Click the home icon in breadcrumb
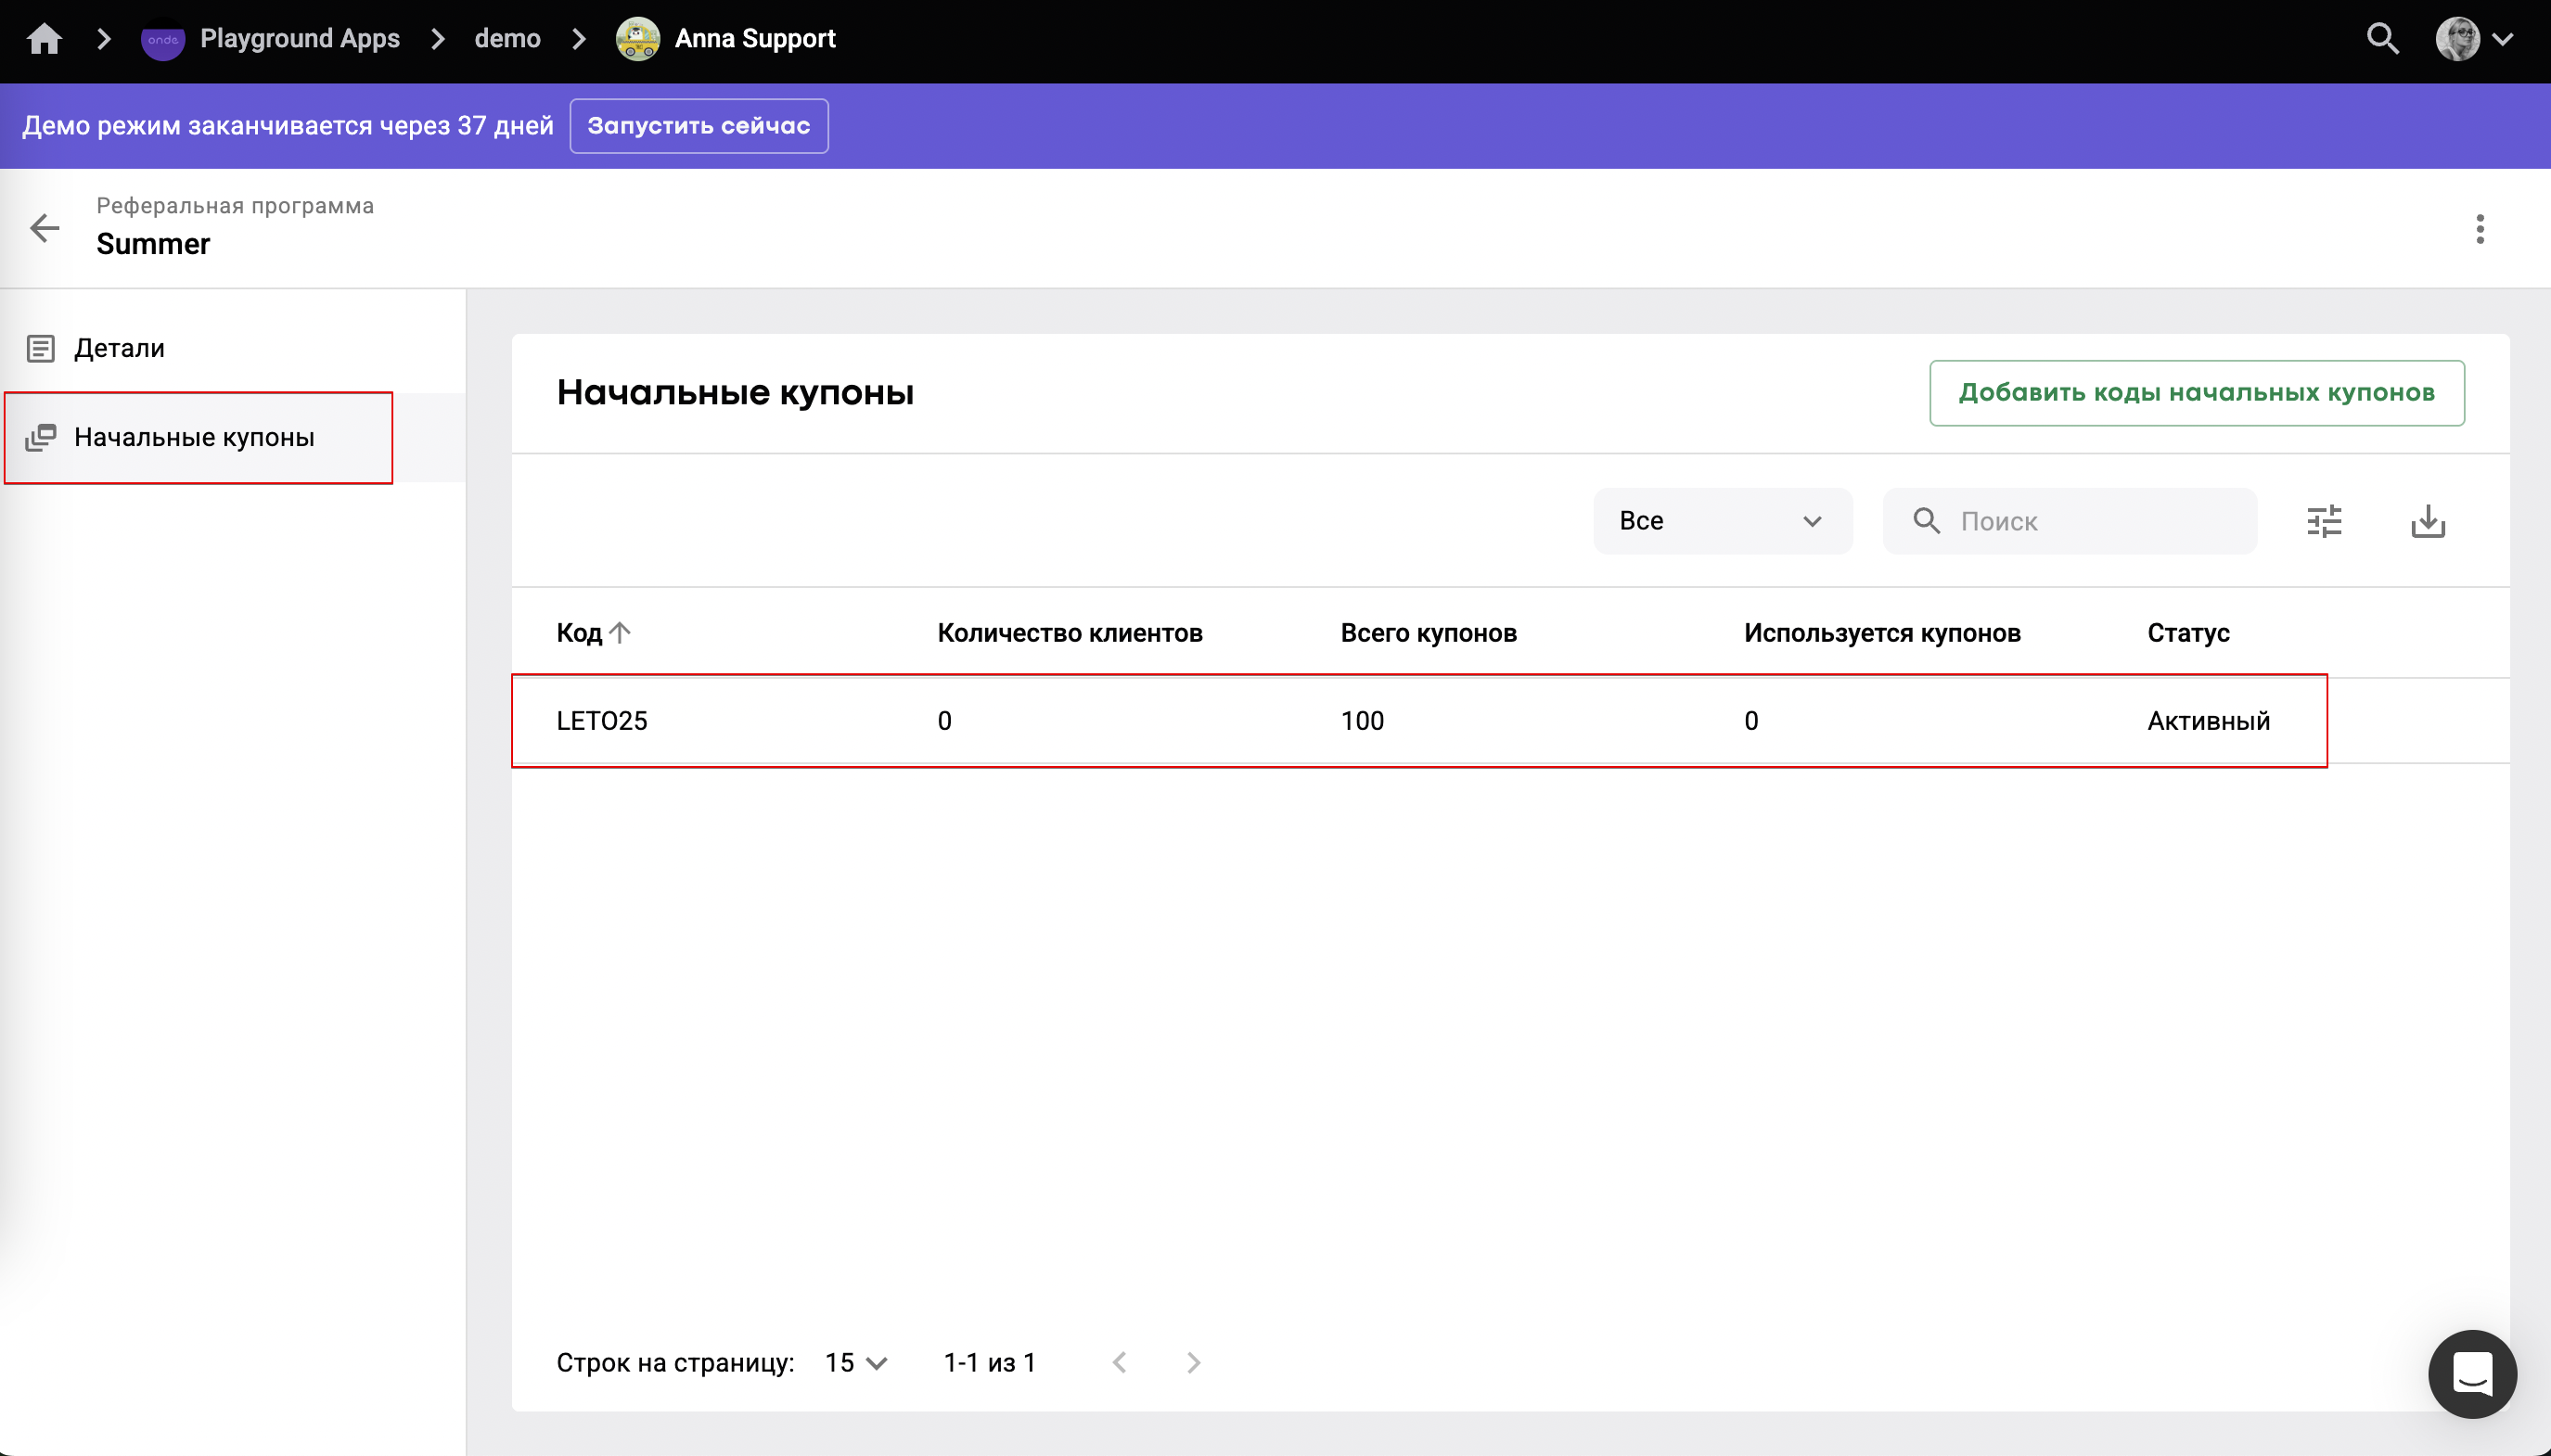 44,39
